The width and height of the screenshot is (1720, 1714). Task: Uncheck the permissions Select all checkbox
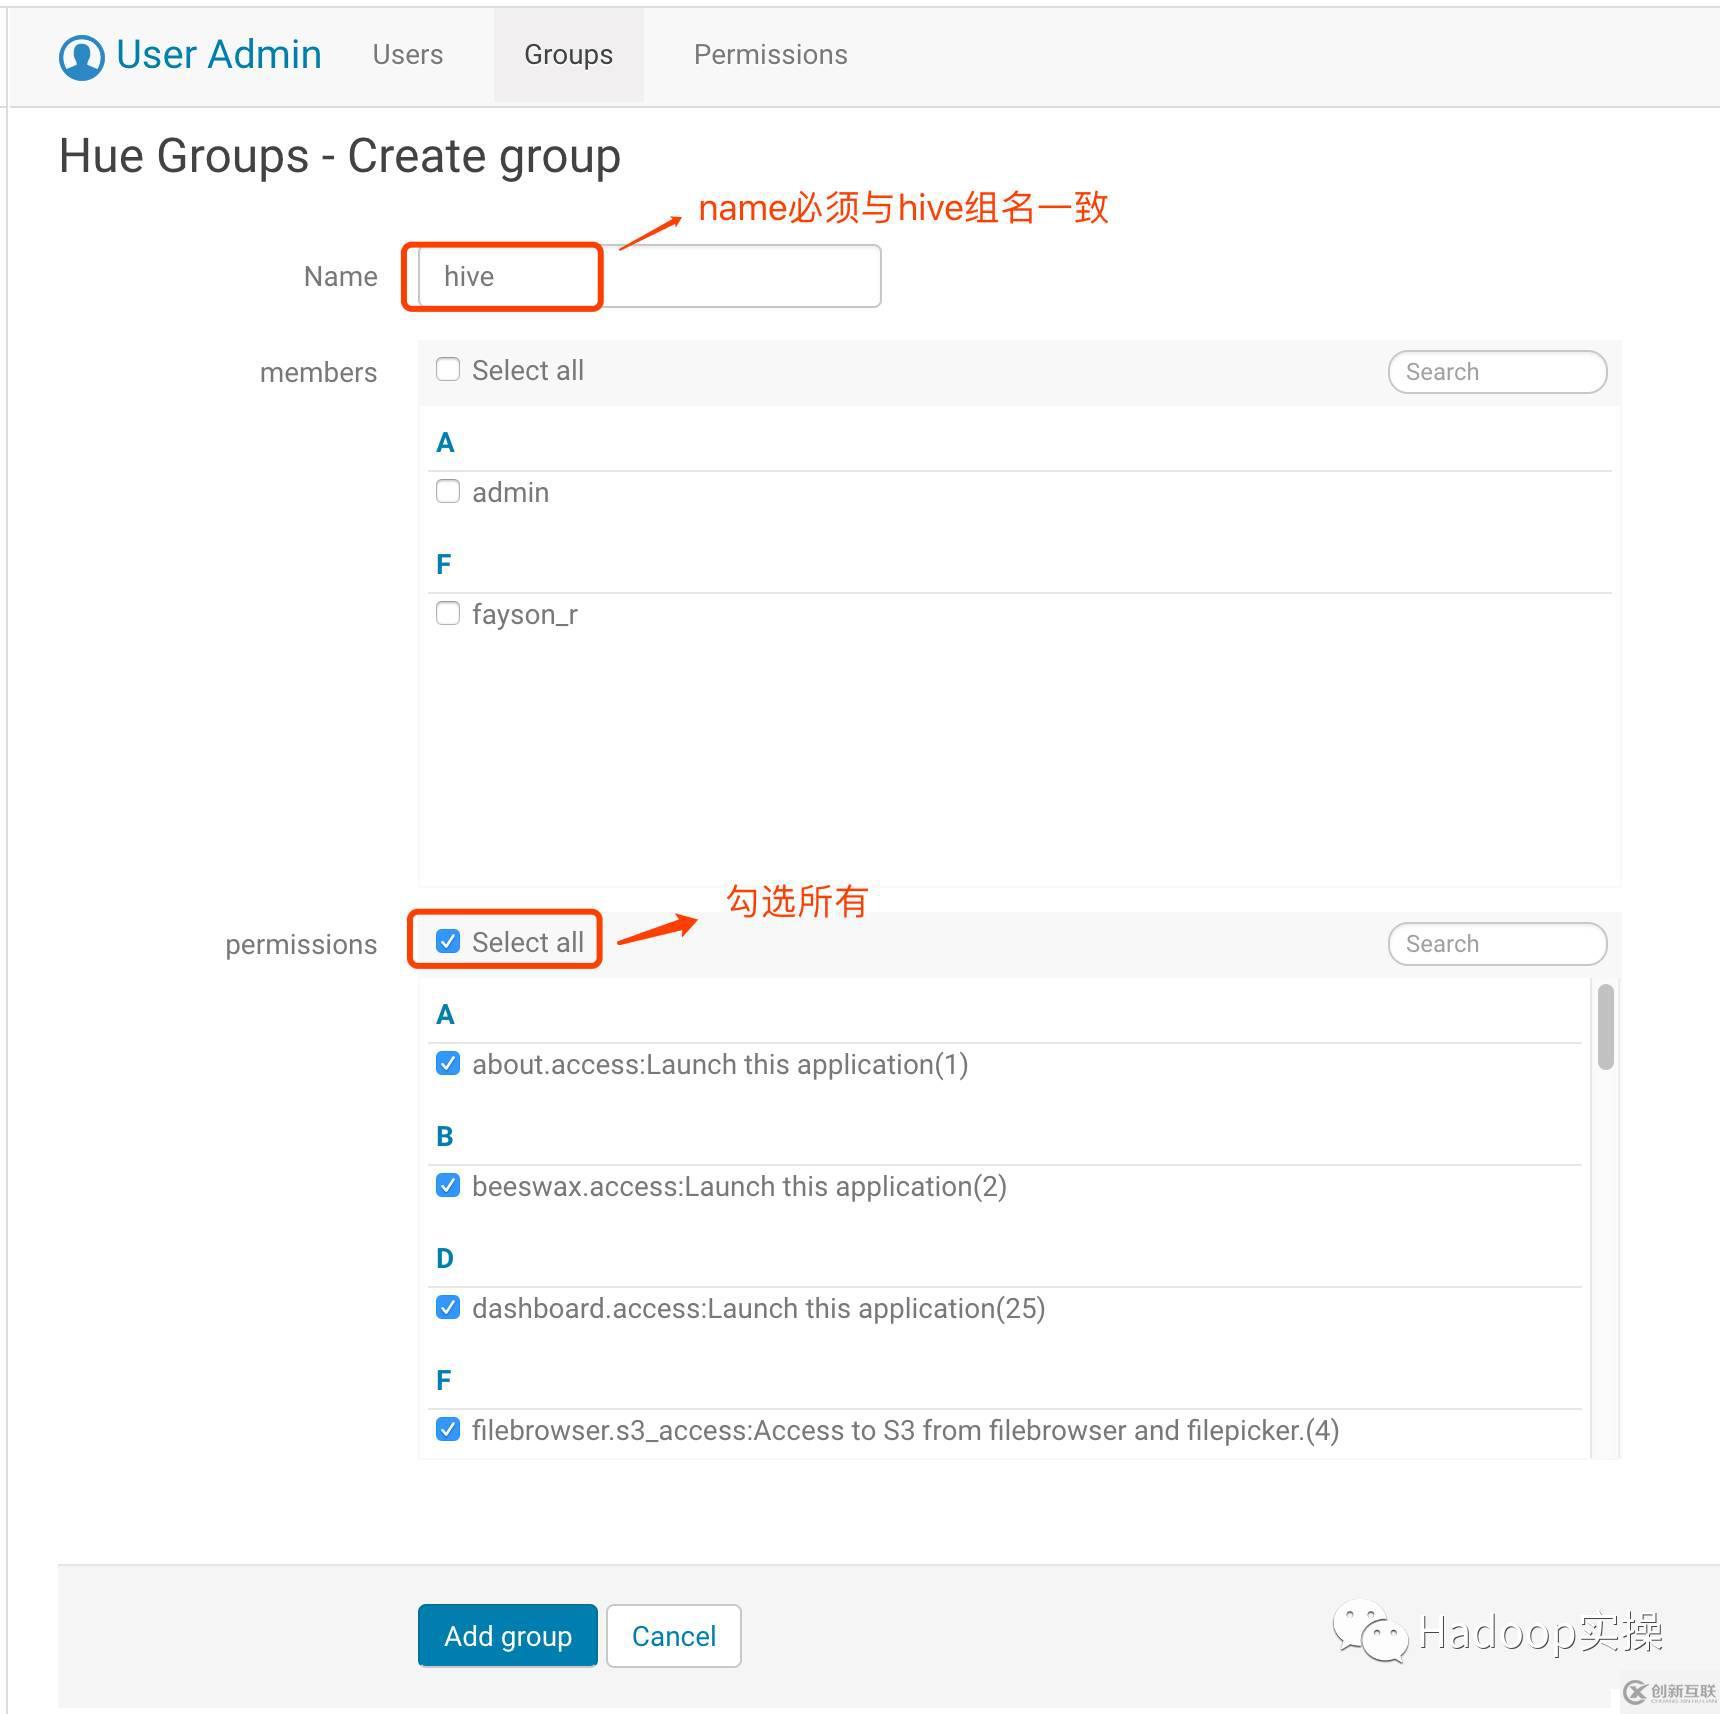(x=448, y=942)
